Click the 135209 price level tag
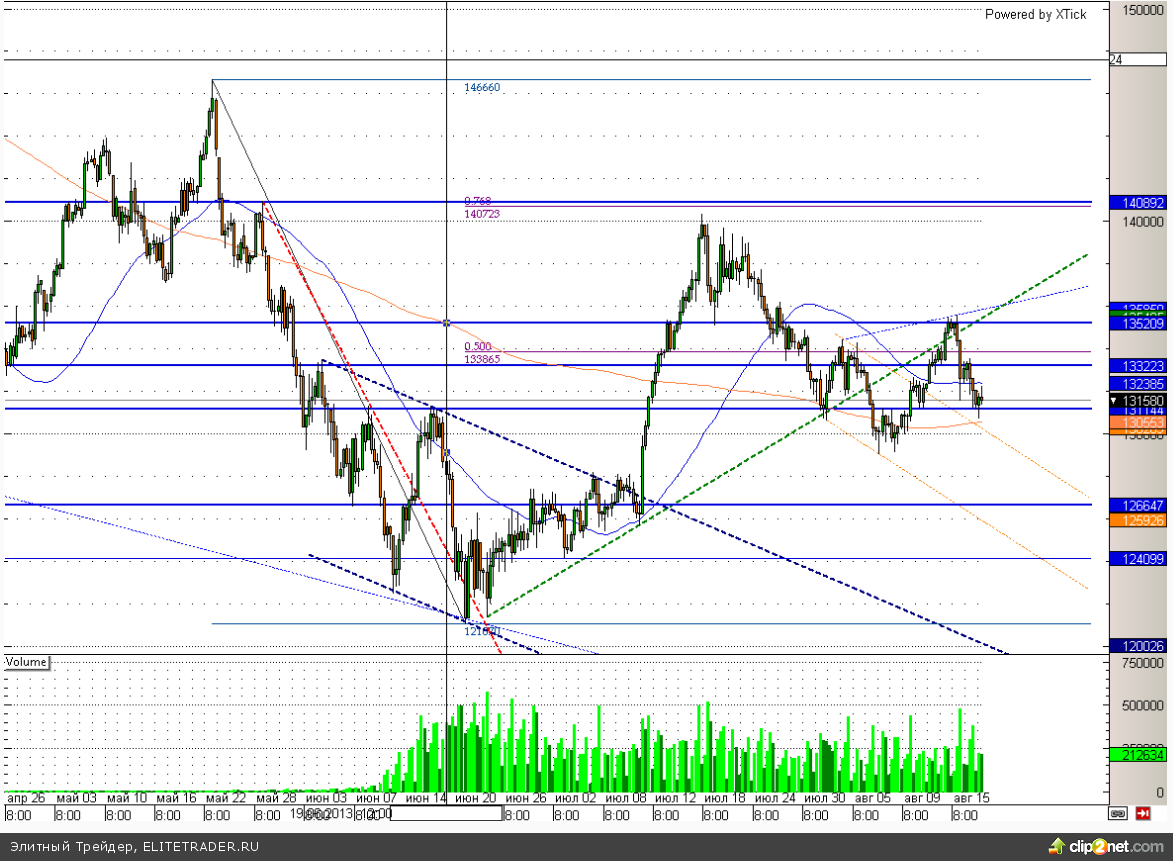1173x861 pixels. click(1139, 323)
